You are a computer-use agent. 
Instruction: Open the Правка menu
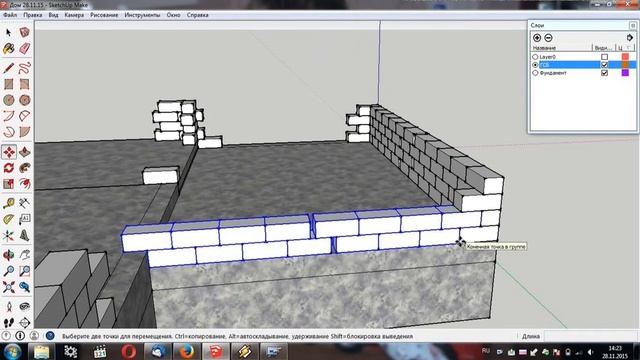(33, 15)
